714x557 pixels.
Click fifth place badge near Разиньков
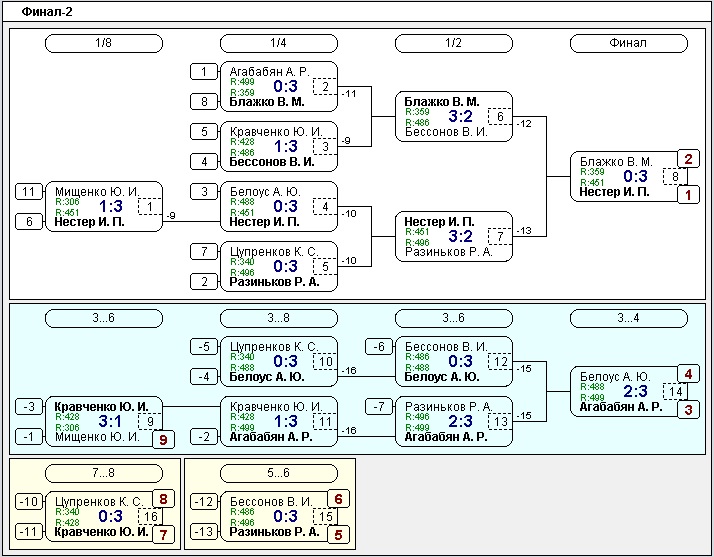[x=338, y=535]
